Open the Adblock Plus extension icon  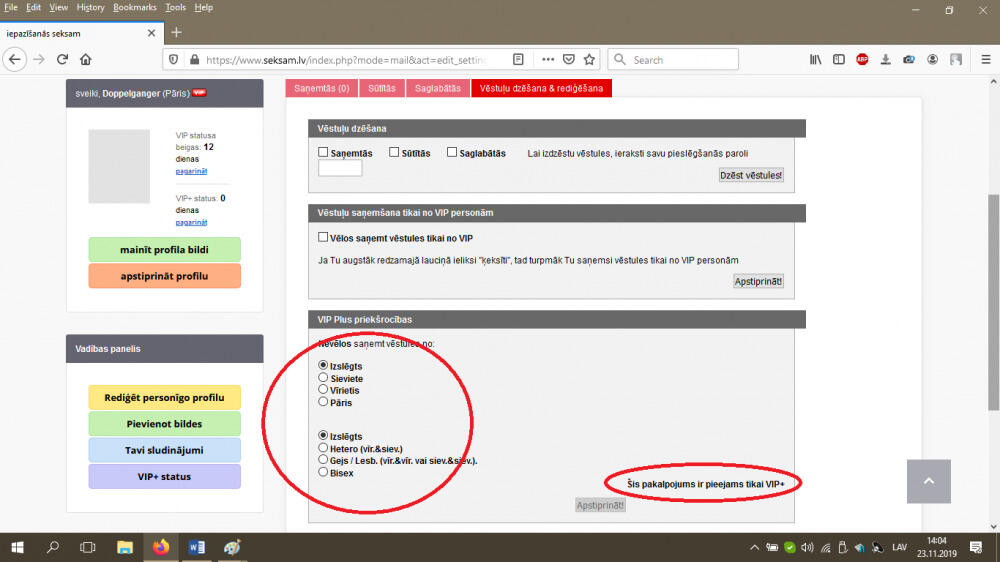(x=862, y=60)
